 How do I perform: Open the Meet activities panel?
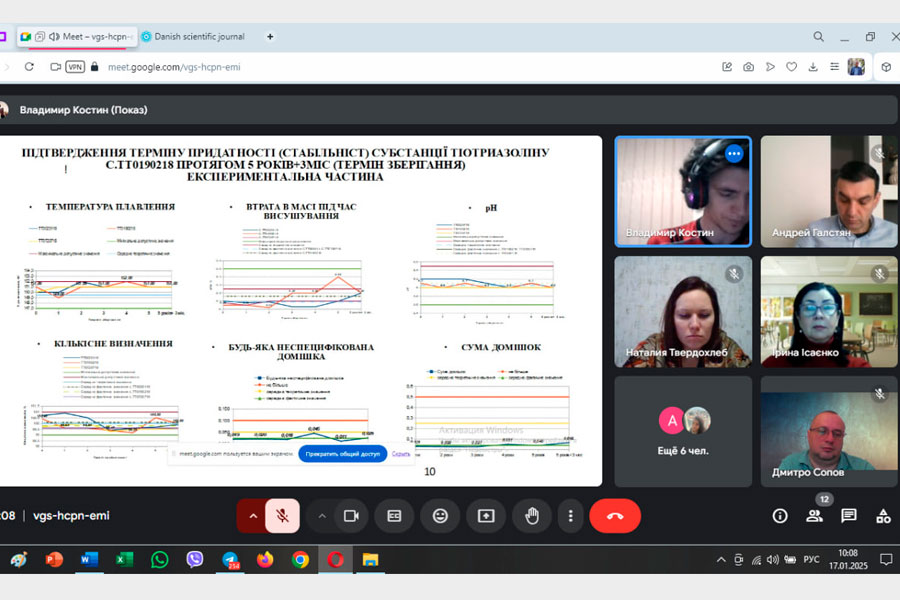pyautogui.click(x=883, y=516)
